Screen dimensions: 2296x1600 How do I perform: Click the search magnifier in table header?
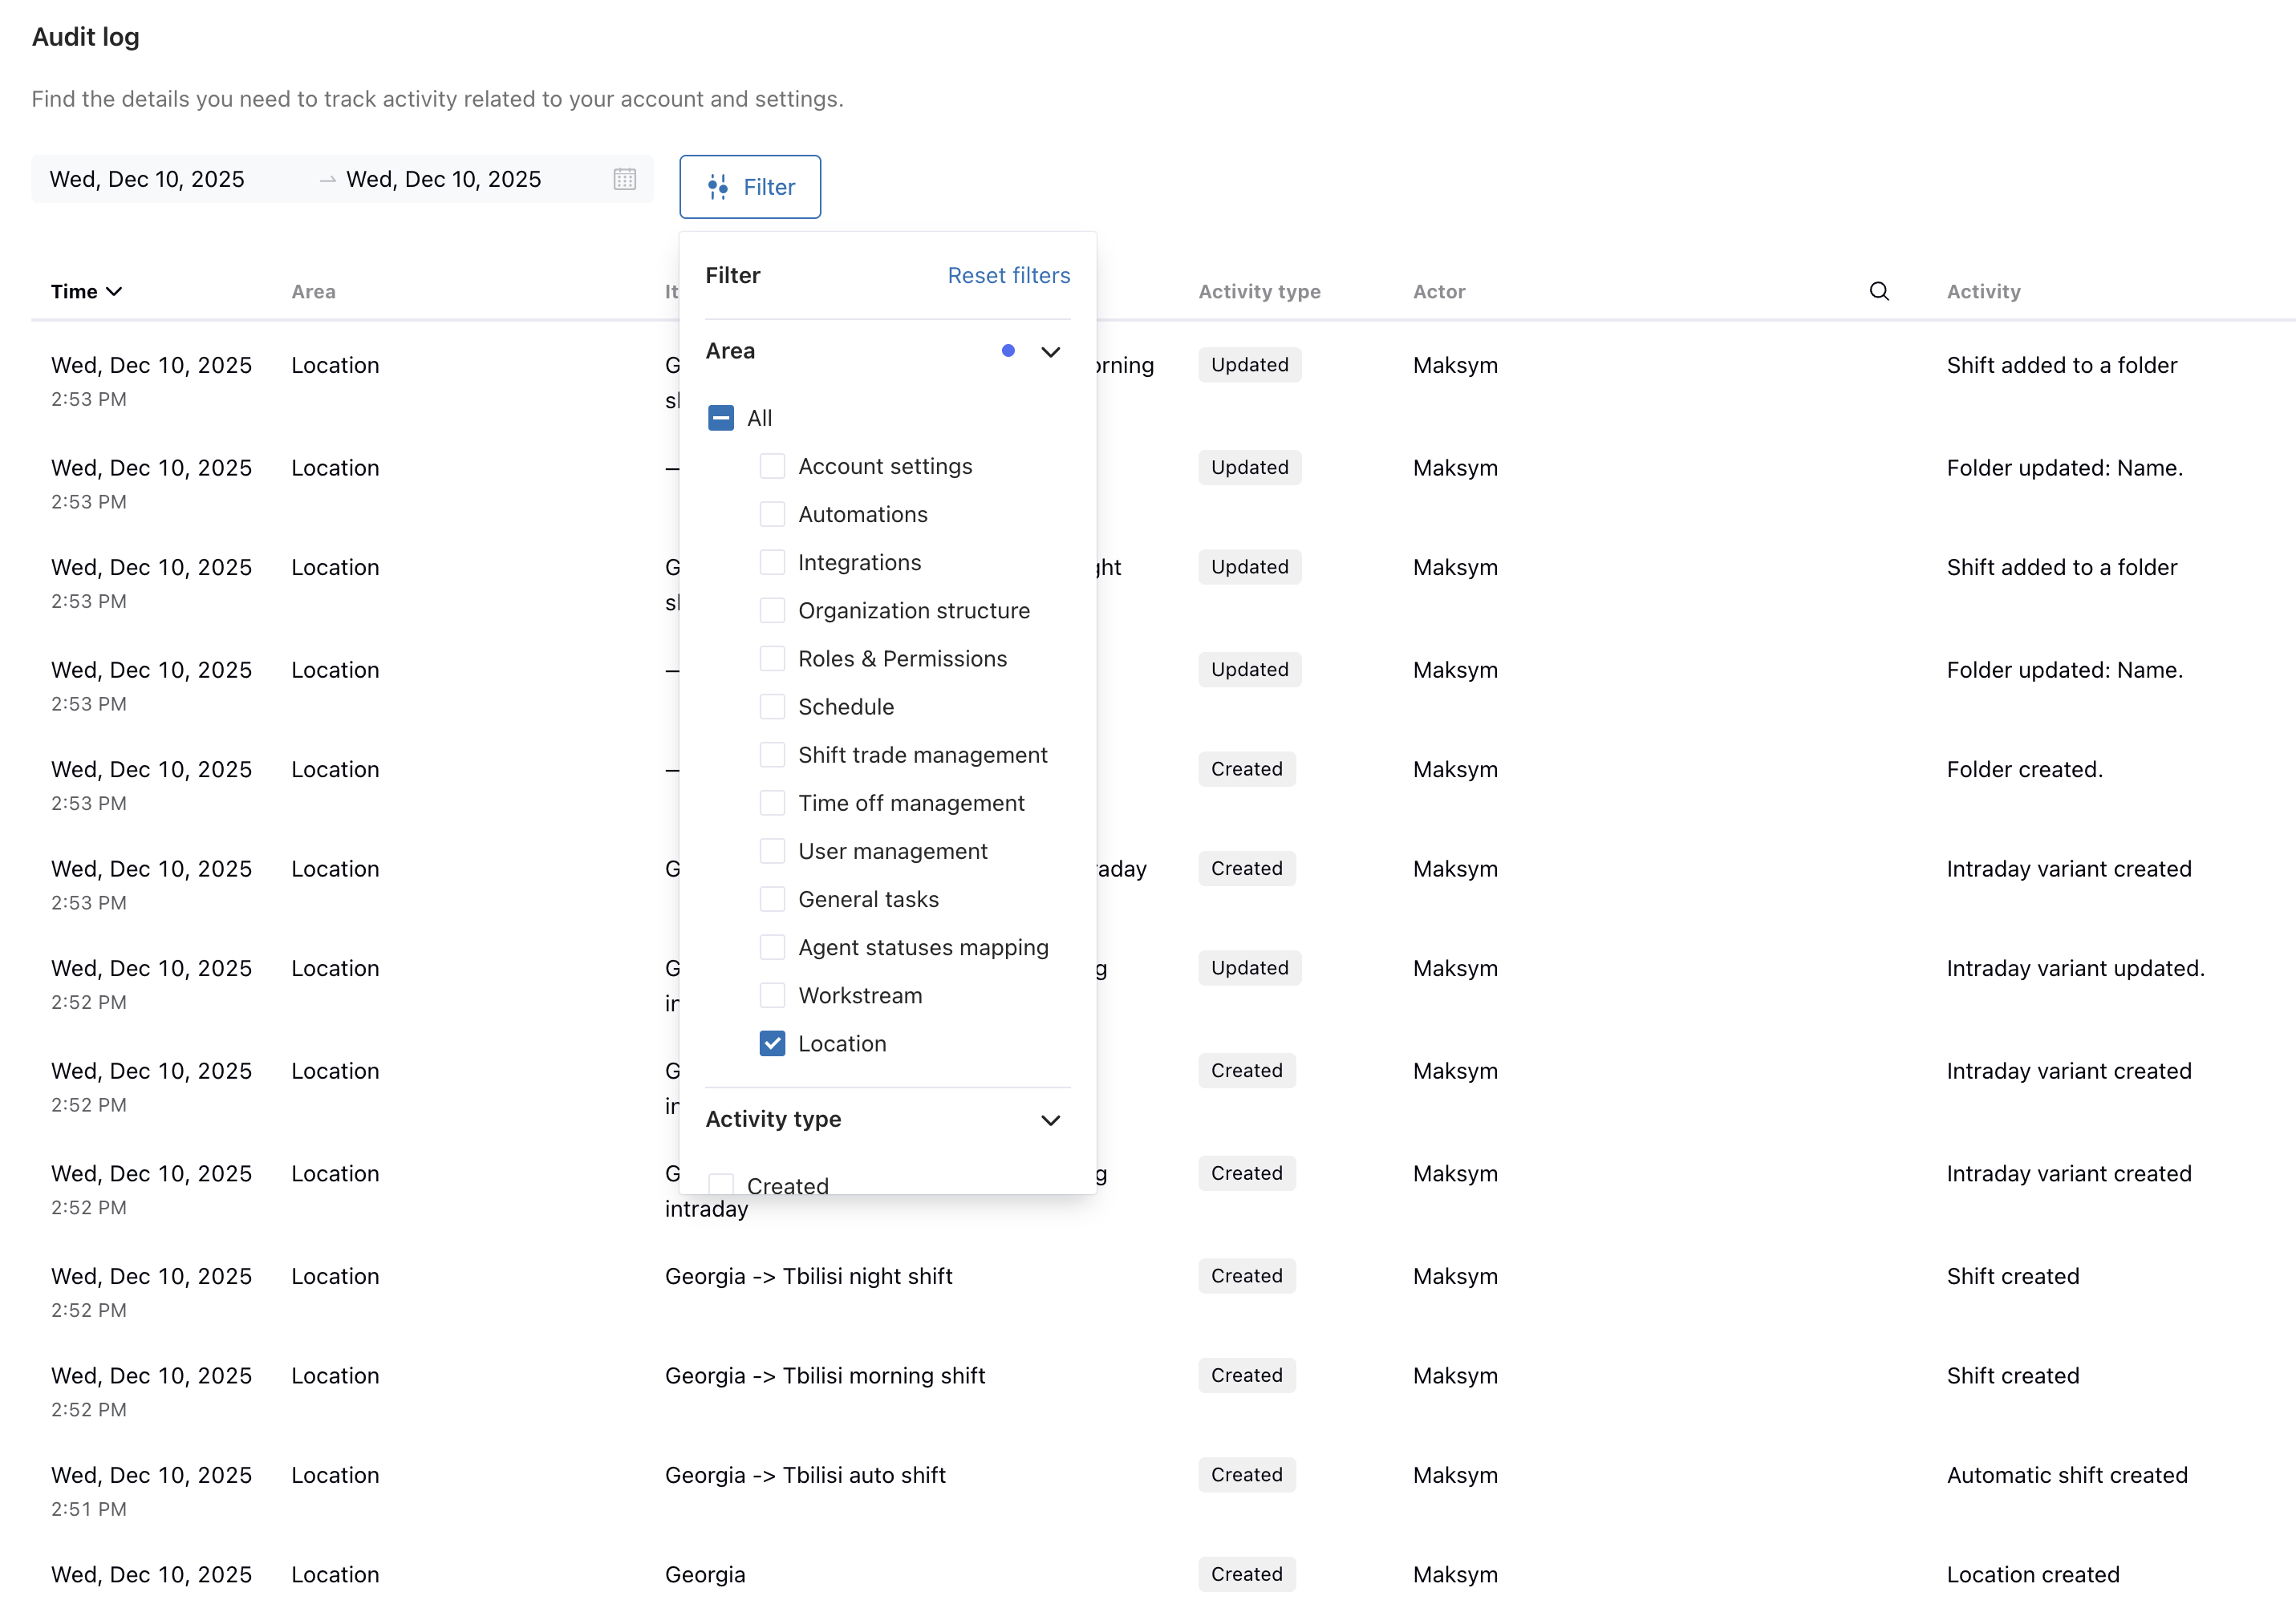pos(1879,291)
